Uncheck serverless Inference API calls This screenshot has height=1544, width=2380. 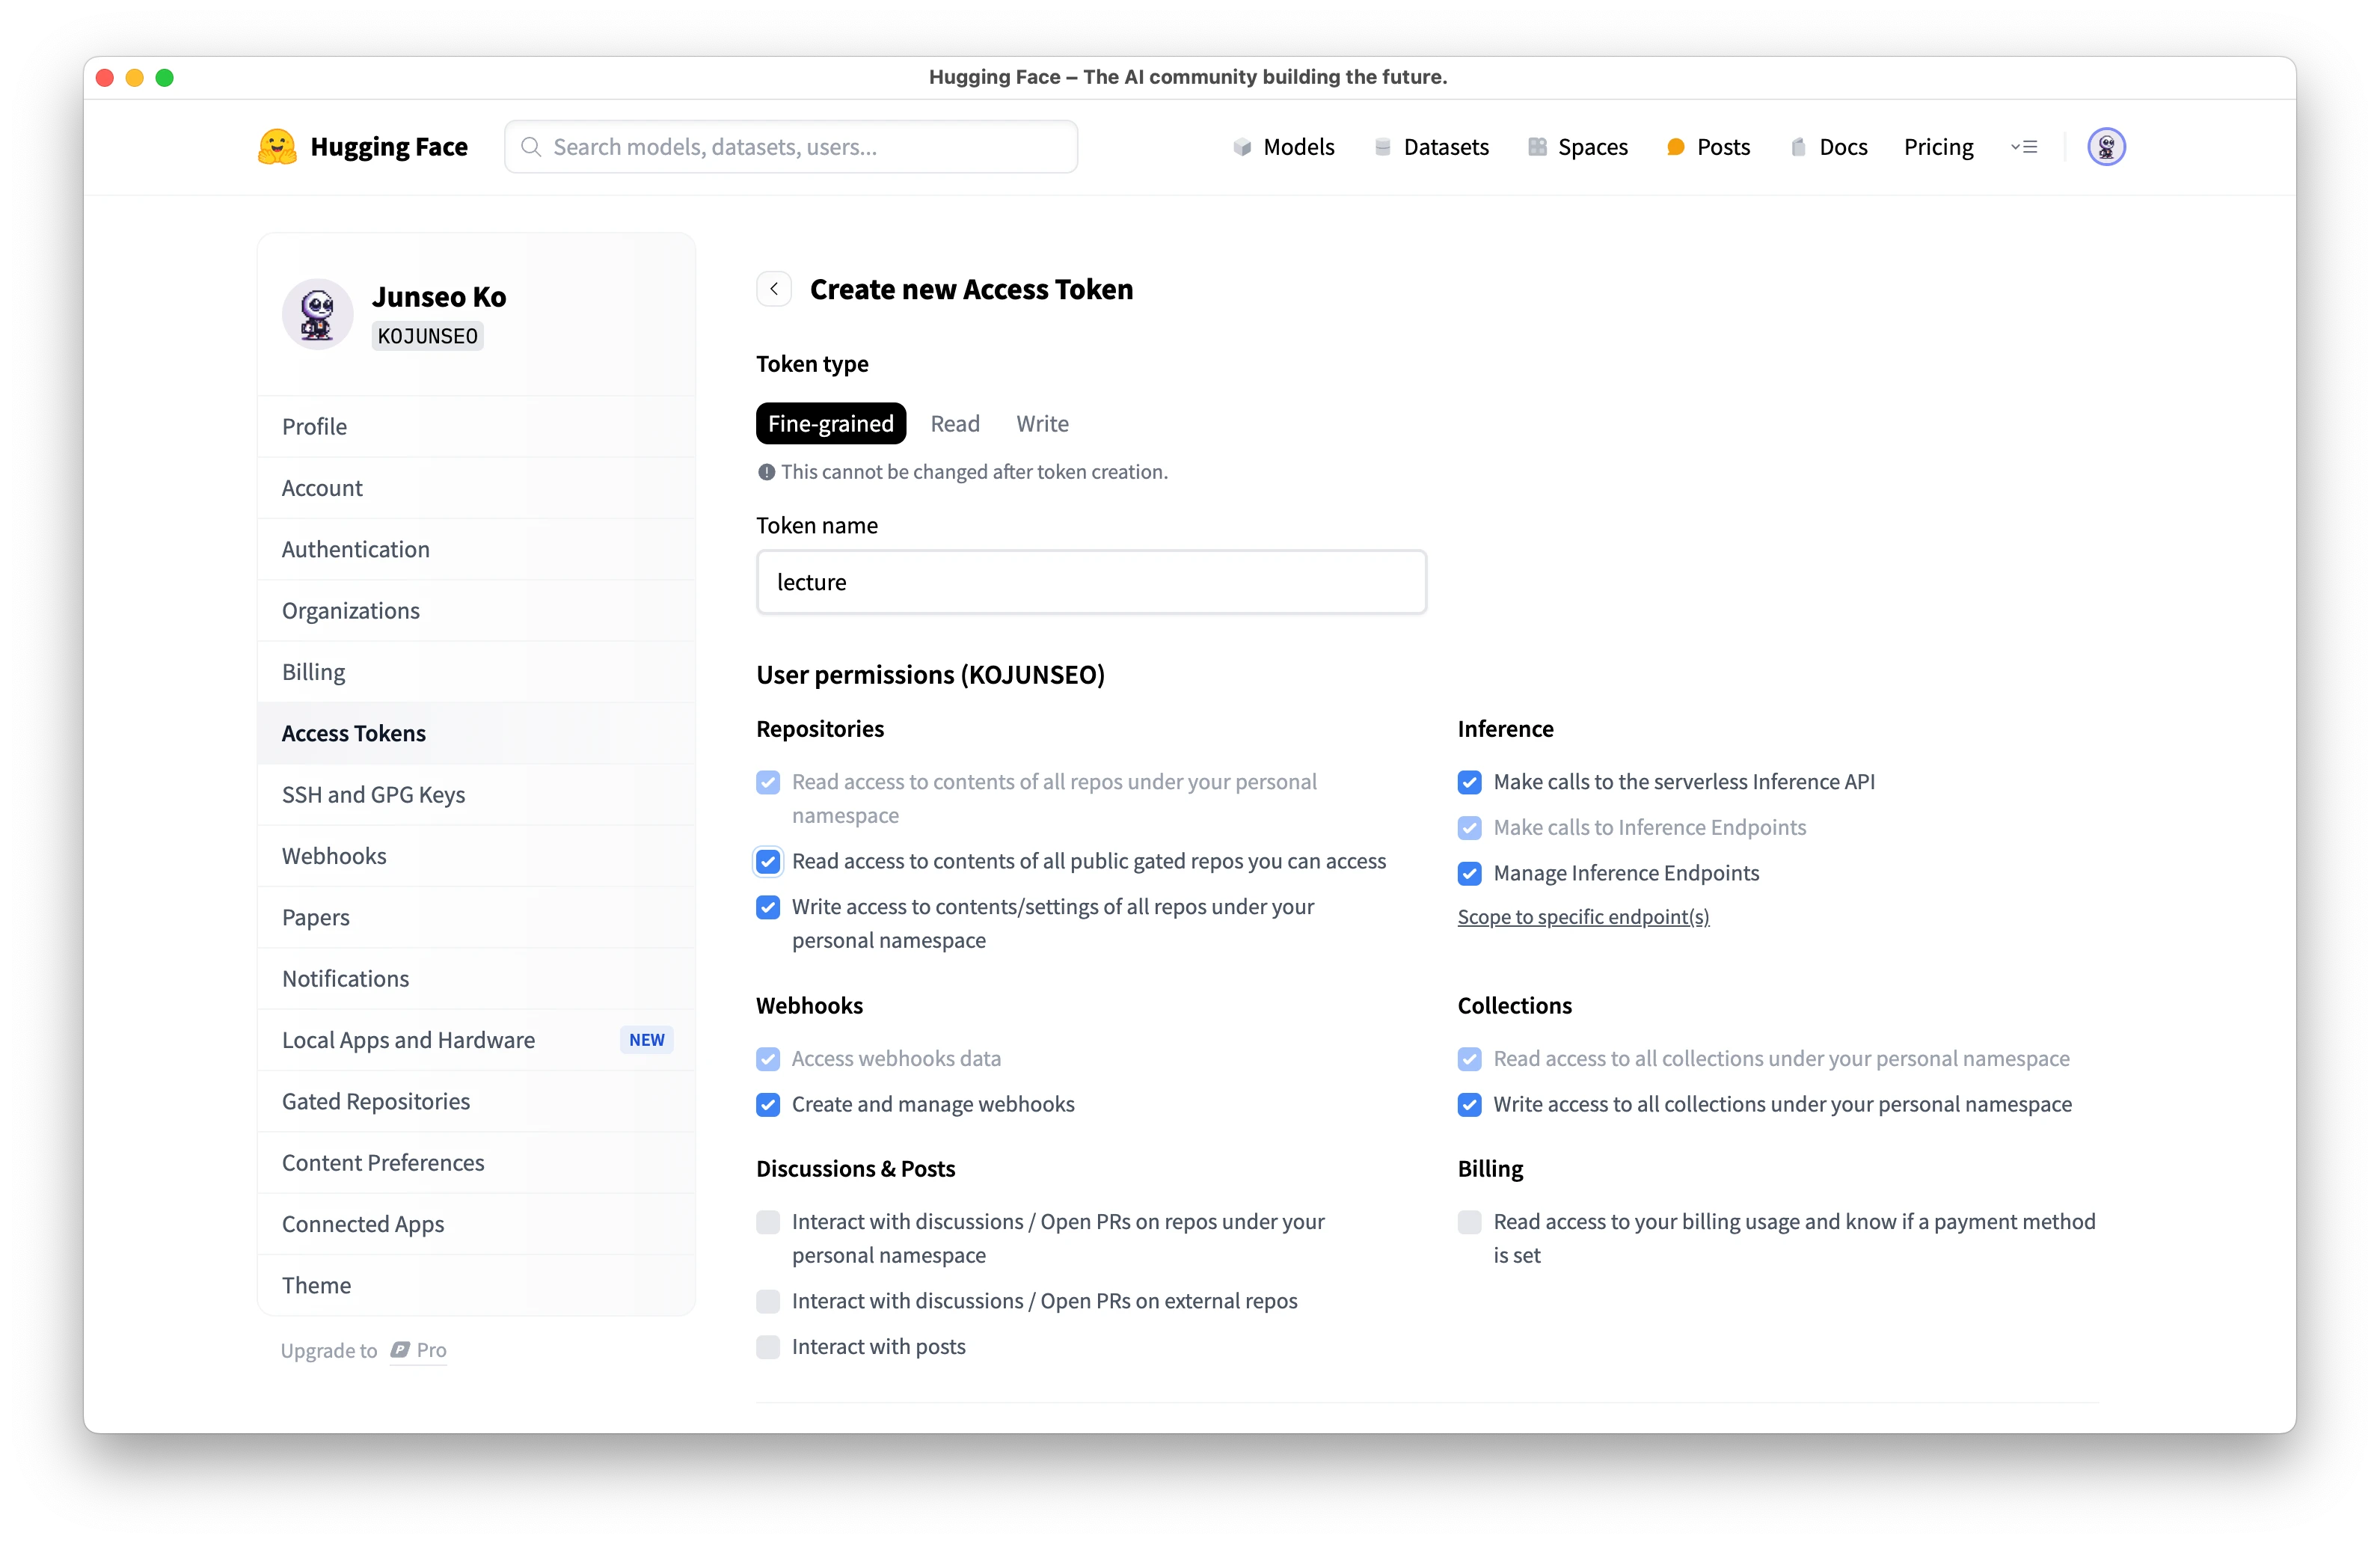coord(1469,782)
